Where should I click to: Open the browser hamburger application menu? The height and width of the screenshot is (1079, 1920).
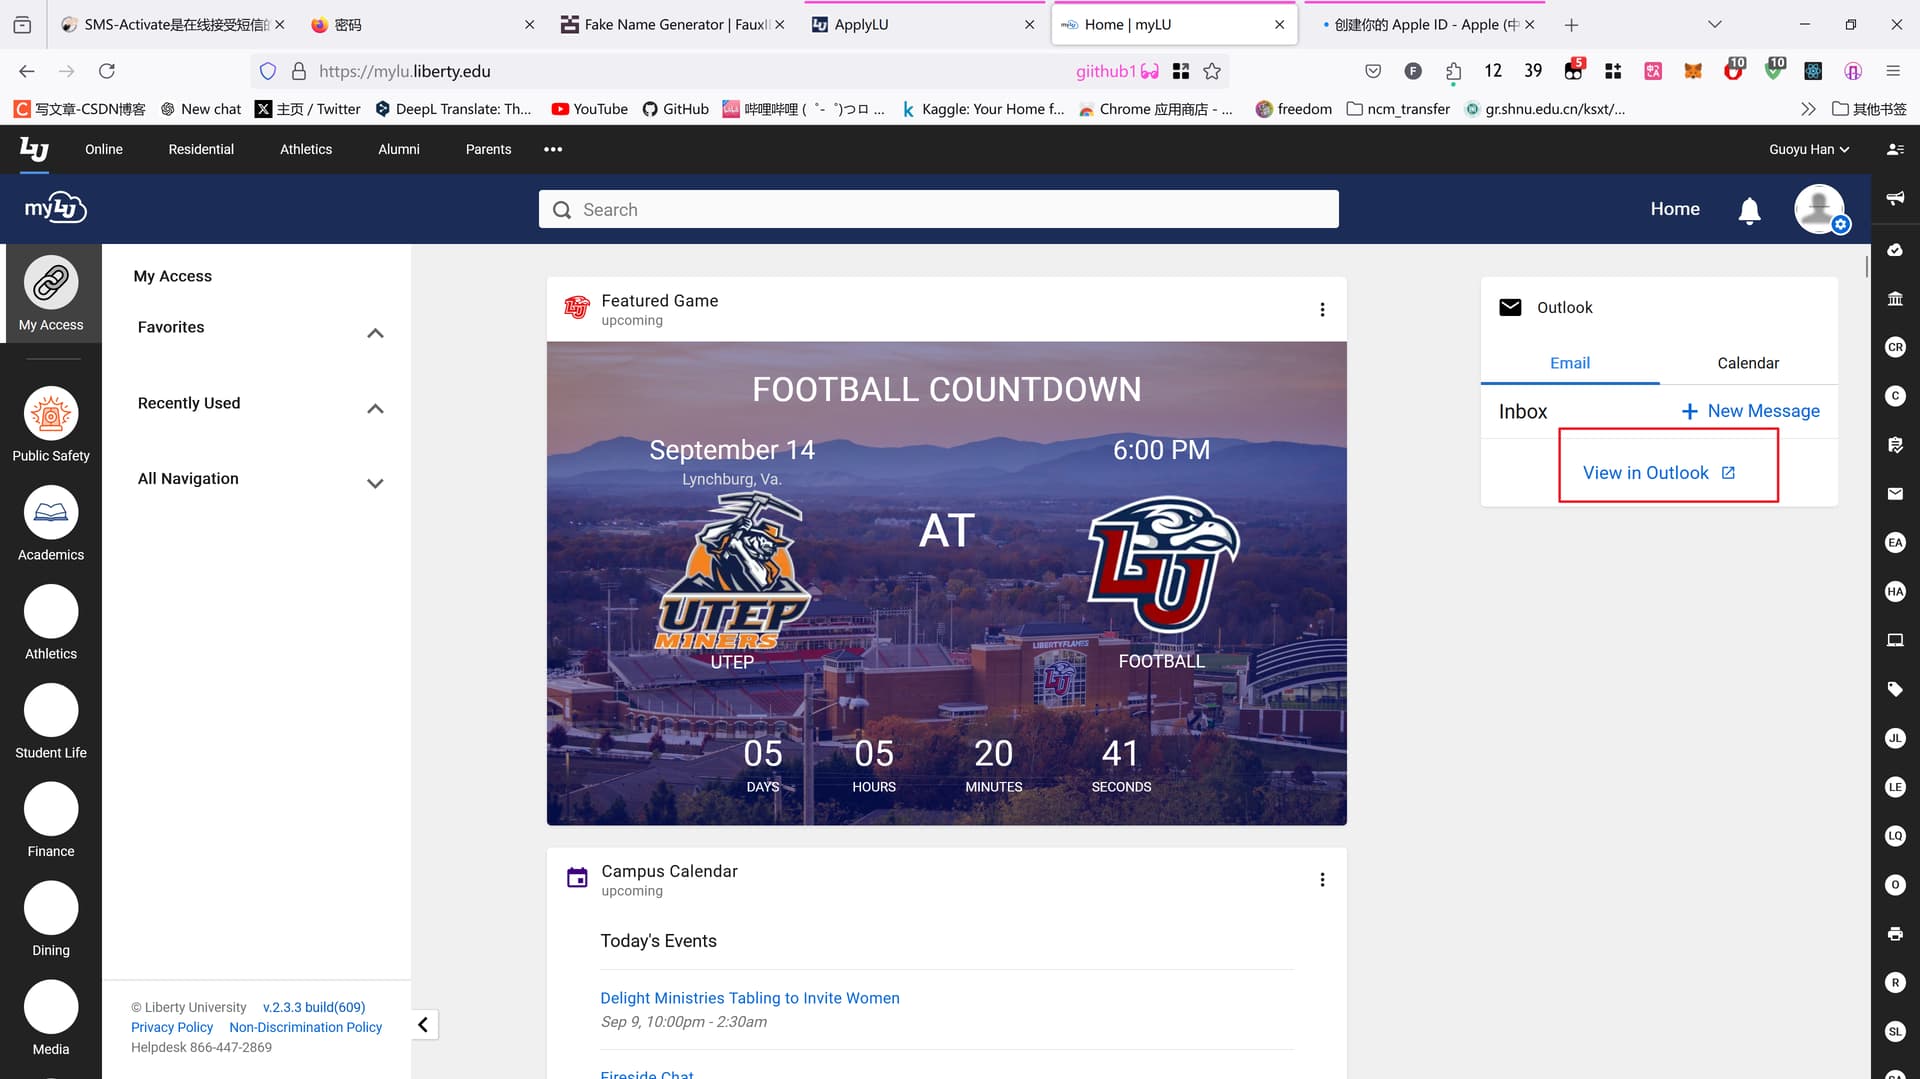(x=1893, y=71)
